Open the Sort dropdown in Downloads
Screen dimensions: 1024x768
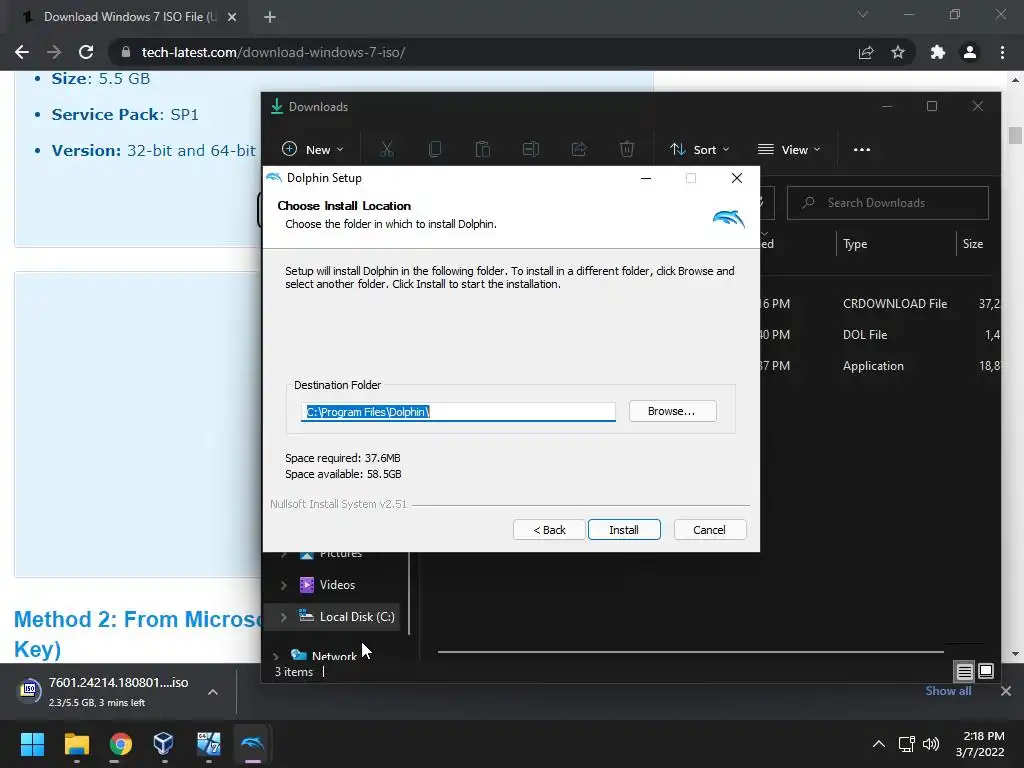click(699, 150)
